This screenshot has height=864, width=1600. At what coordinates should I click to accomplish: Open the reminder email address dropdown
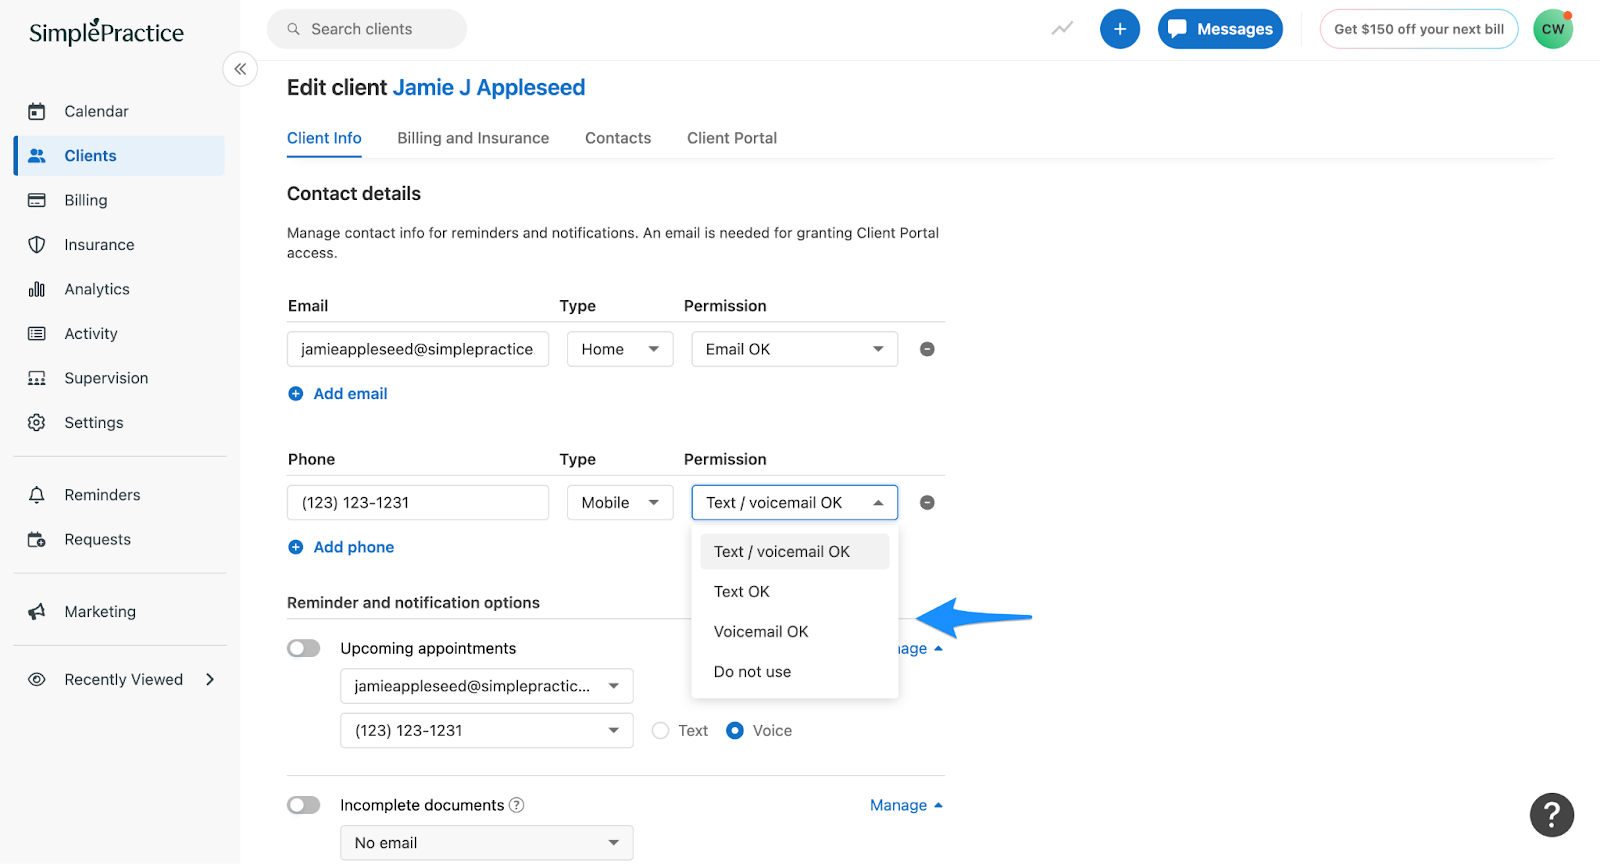(487, 686)
